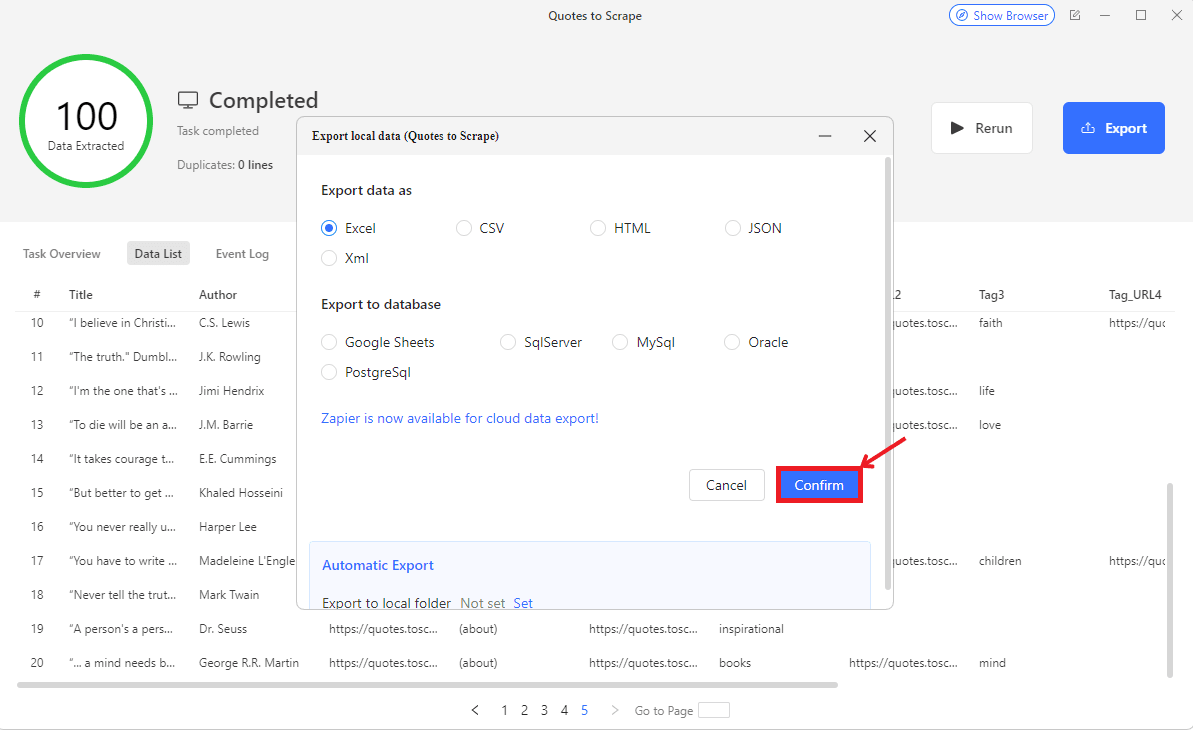The width and height of the screenshot is (1193, 730).
Task: Minimize the Export local data dialog
Action: (825, 136)
